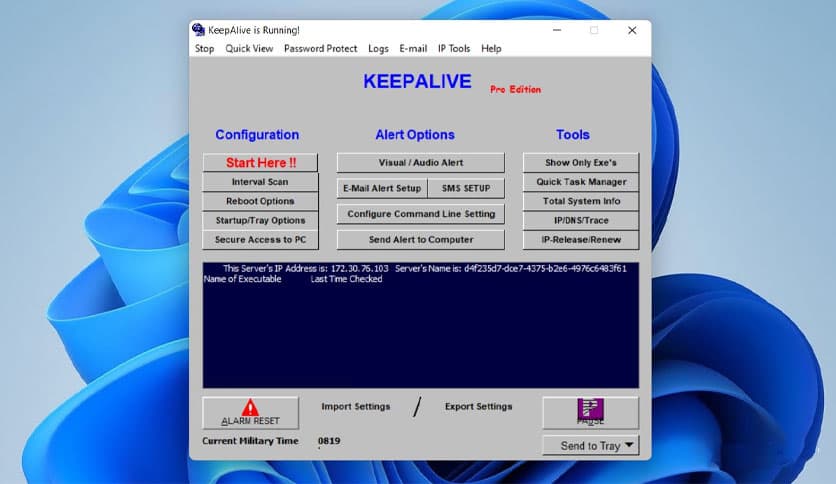The height and width of the screenshot is (484, 836).
Task: Click the server name d4f235d7 text
Action: (x=545, y=268)
